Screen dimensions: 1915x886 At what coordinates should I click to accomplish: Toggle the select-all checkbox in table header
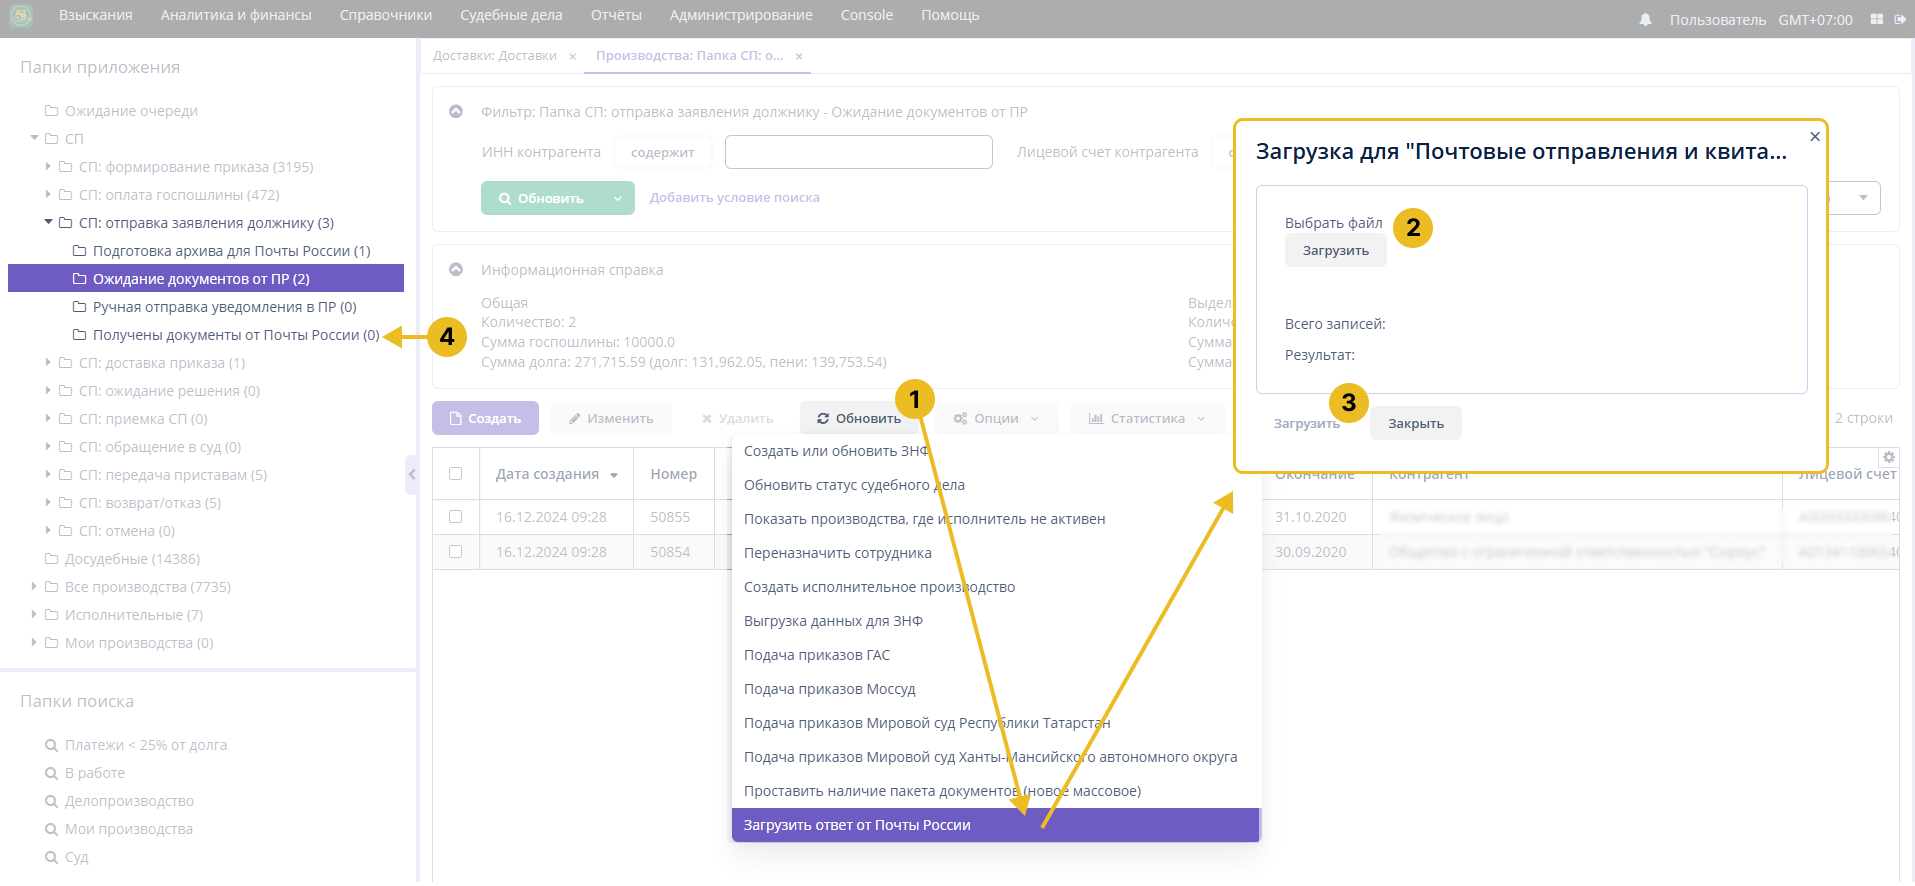[456, 474]
